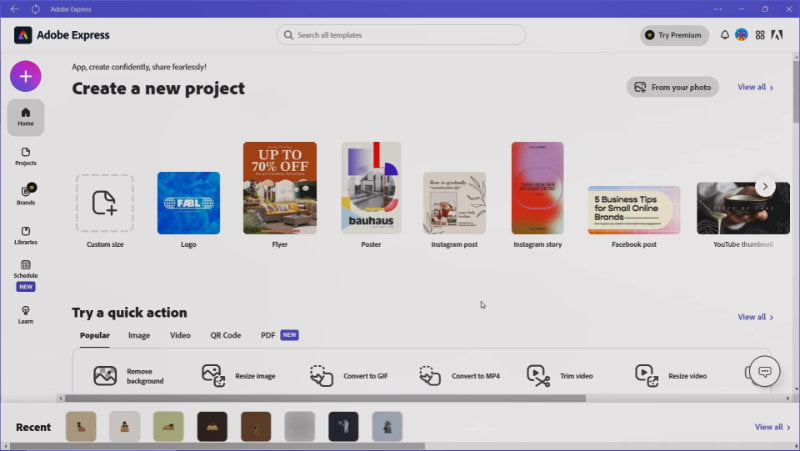Viewport: 800px width, 451px height.
Task: Click the back arrow in title bar
Action: coord(14,9)
